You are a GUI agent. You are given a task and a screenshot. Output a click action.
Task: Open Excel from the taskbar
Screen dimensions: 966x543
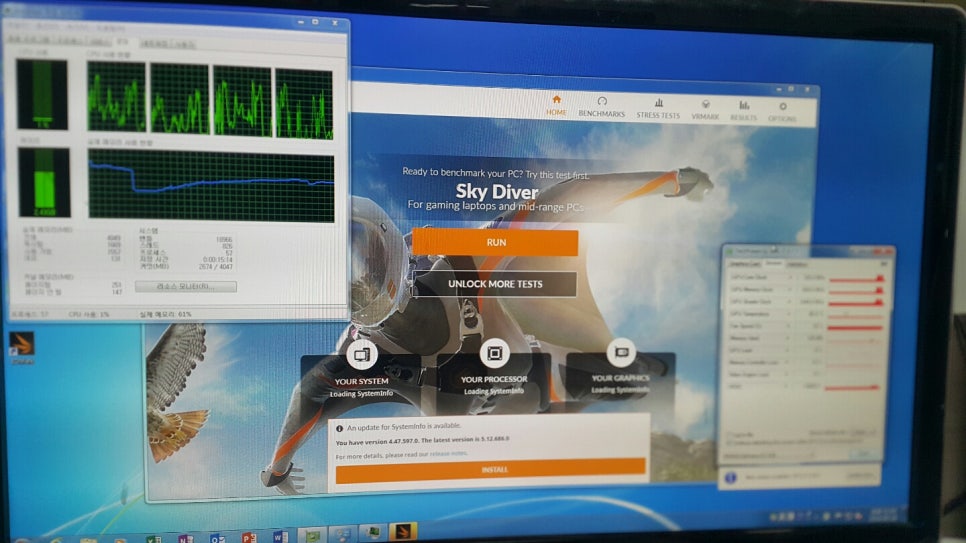pyautogui.click(x=153, y=538)
